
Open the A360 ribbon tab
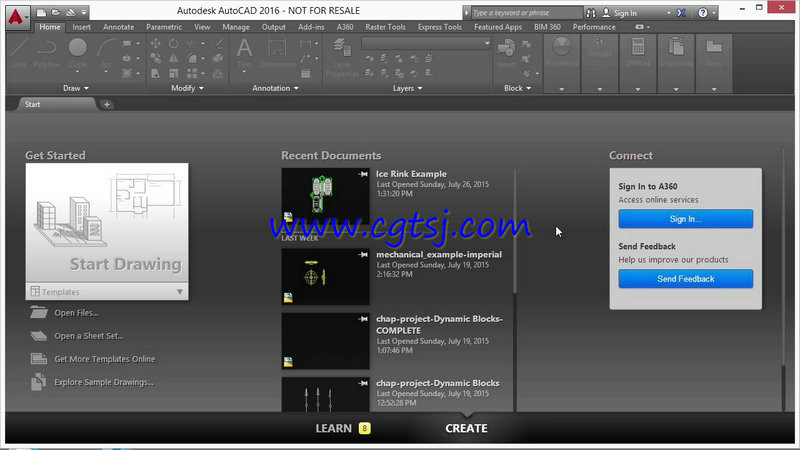coord(345,27)
